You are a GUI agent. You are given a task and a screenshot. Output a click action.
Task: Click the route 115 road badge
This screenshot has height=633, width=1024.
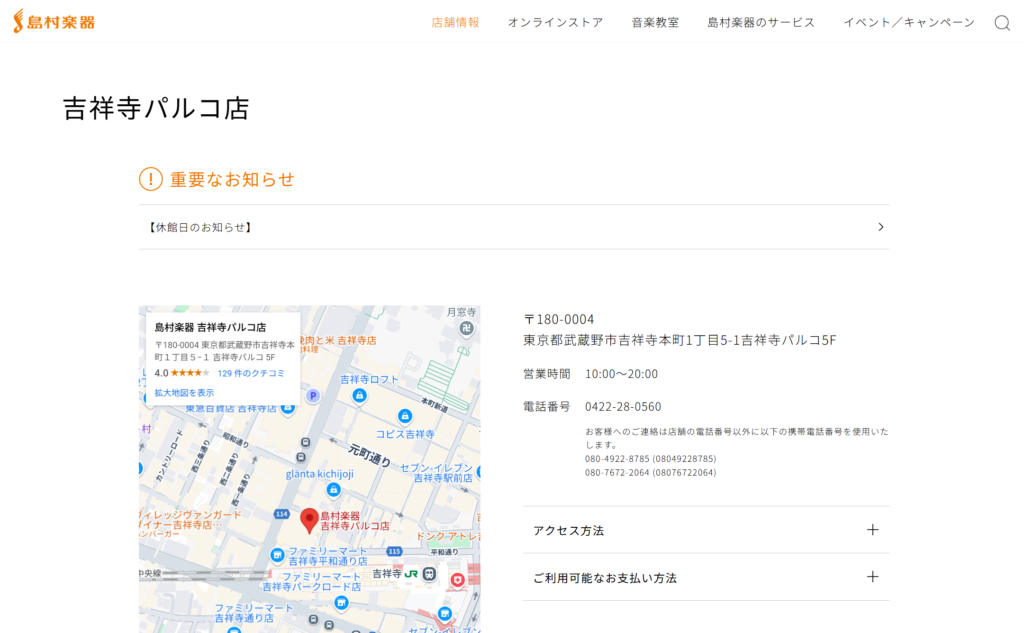(x=394, y=551)
